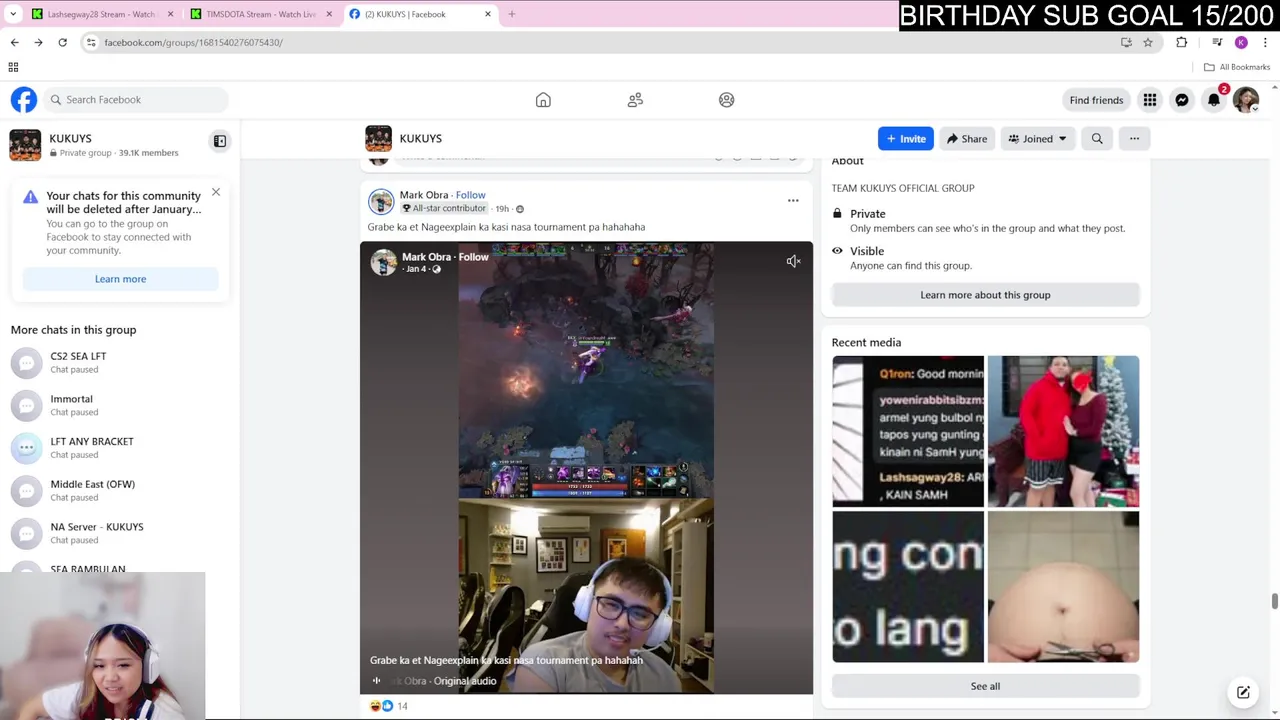Reload the current page

coord(62,42)
